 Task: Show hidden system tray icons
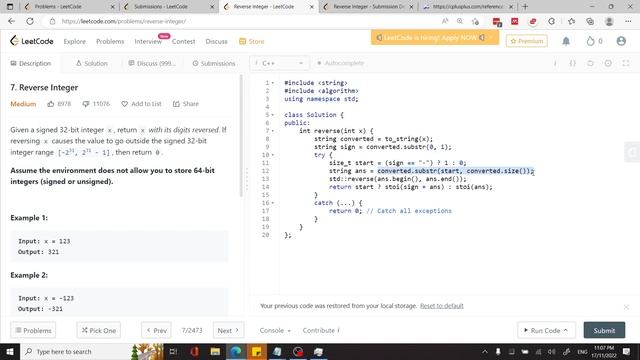[484, 351]
